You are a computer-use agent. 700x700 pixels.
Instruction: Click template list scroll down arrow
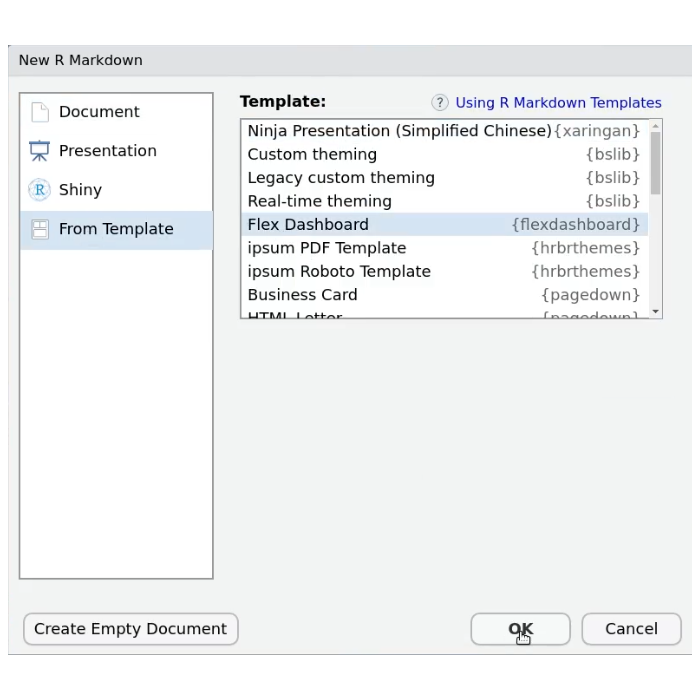point(656,312)
